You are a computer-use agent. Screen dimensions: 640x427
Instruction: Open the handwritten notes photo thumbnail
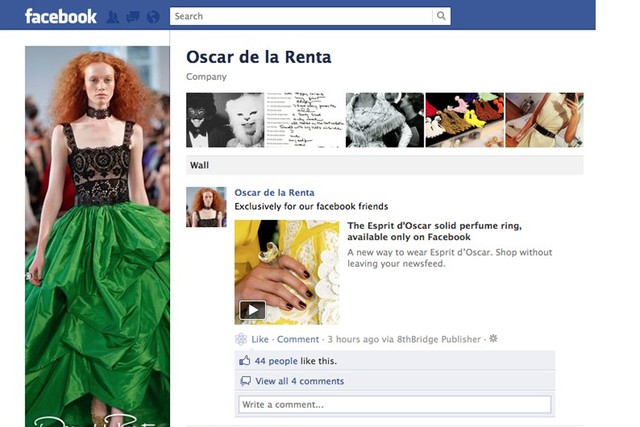(x=305, y=120)
